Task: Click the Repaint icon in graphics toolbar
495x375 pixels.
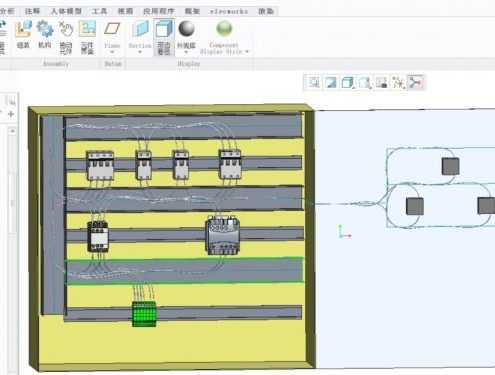Action: click(331, 82)
